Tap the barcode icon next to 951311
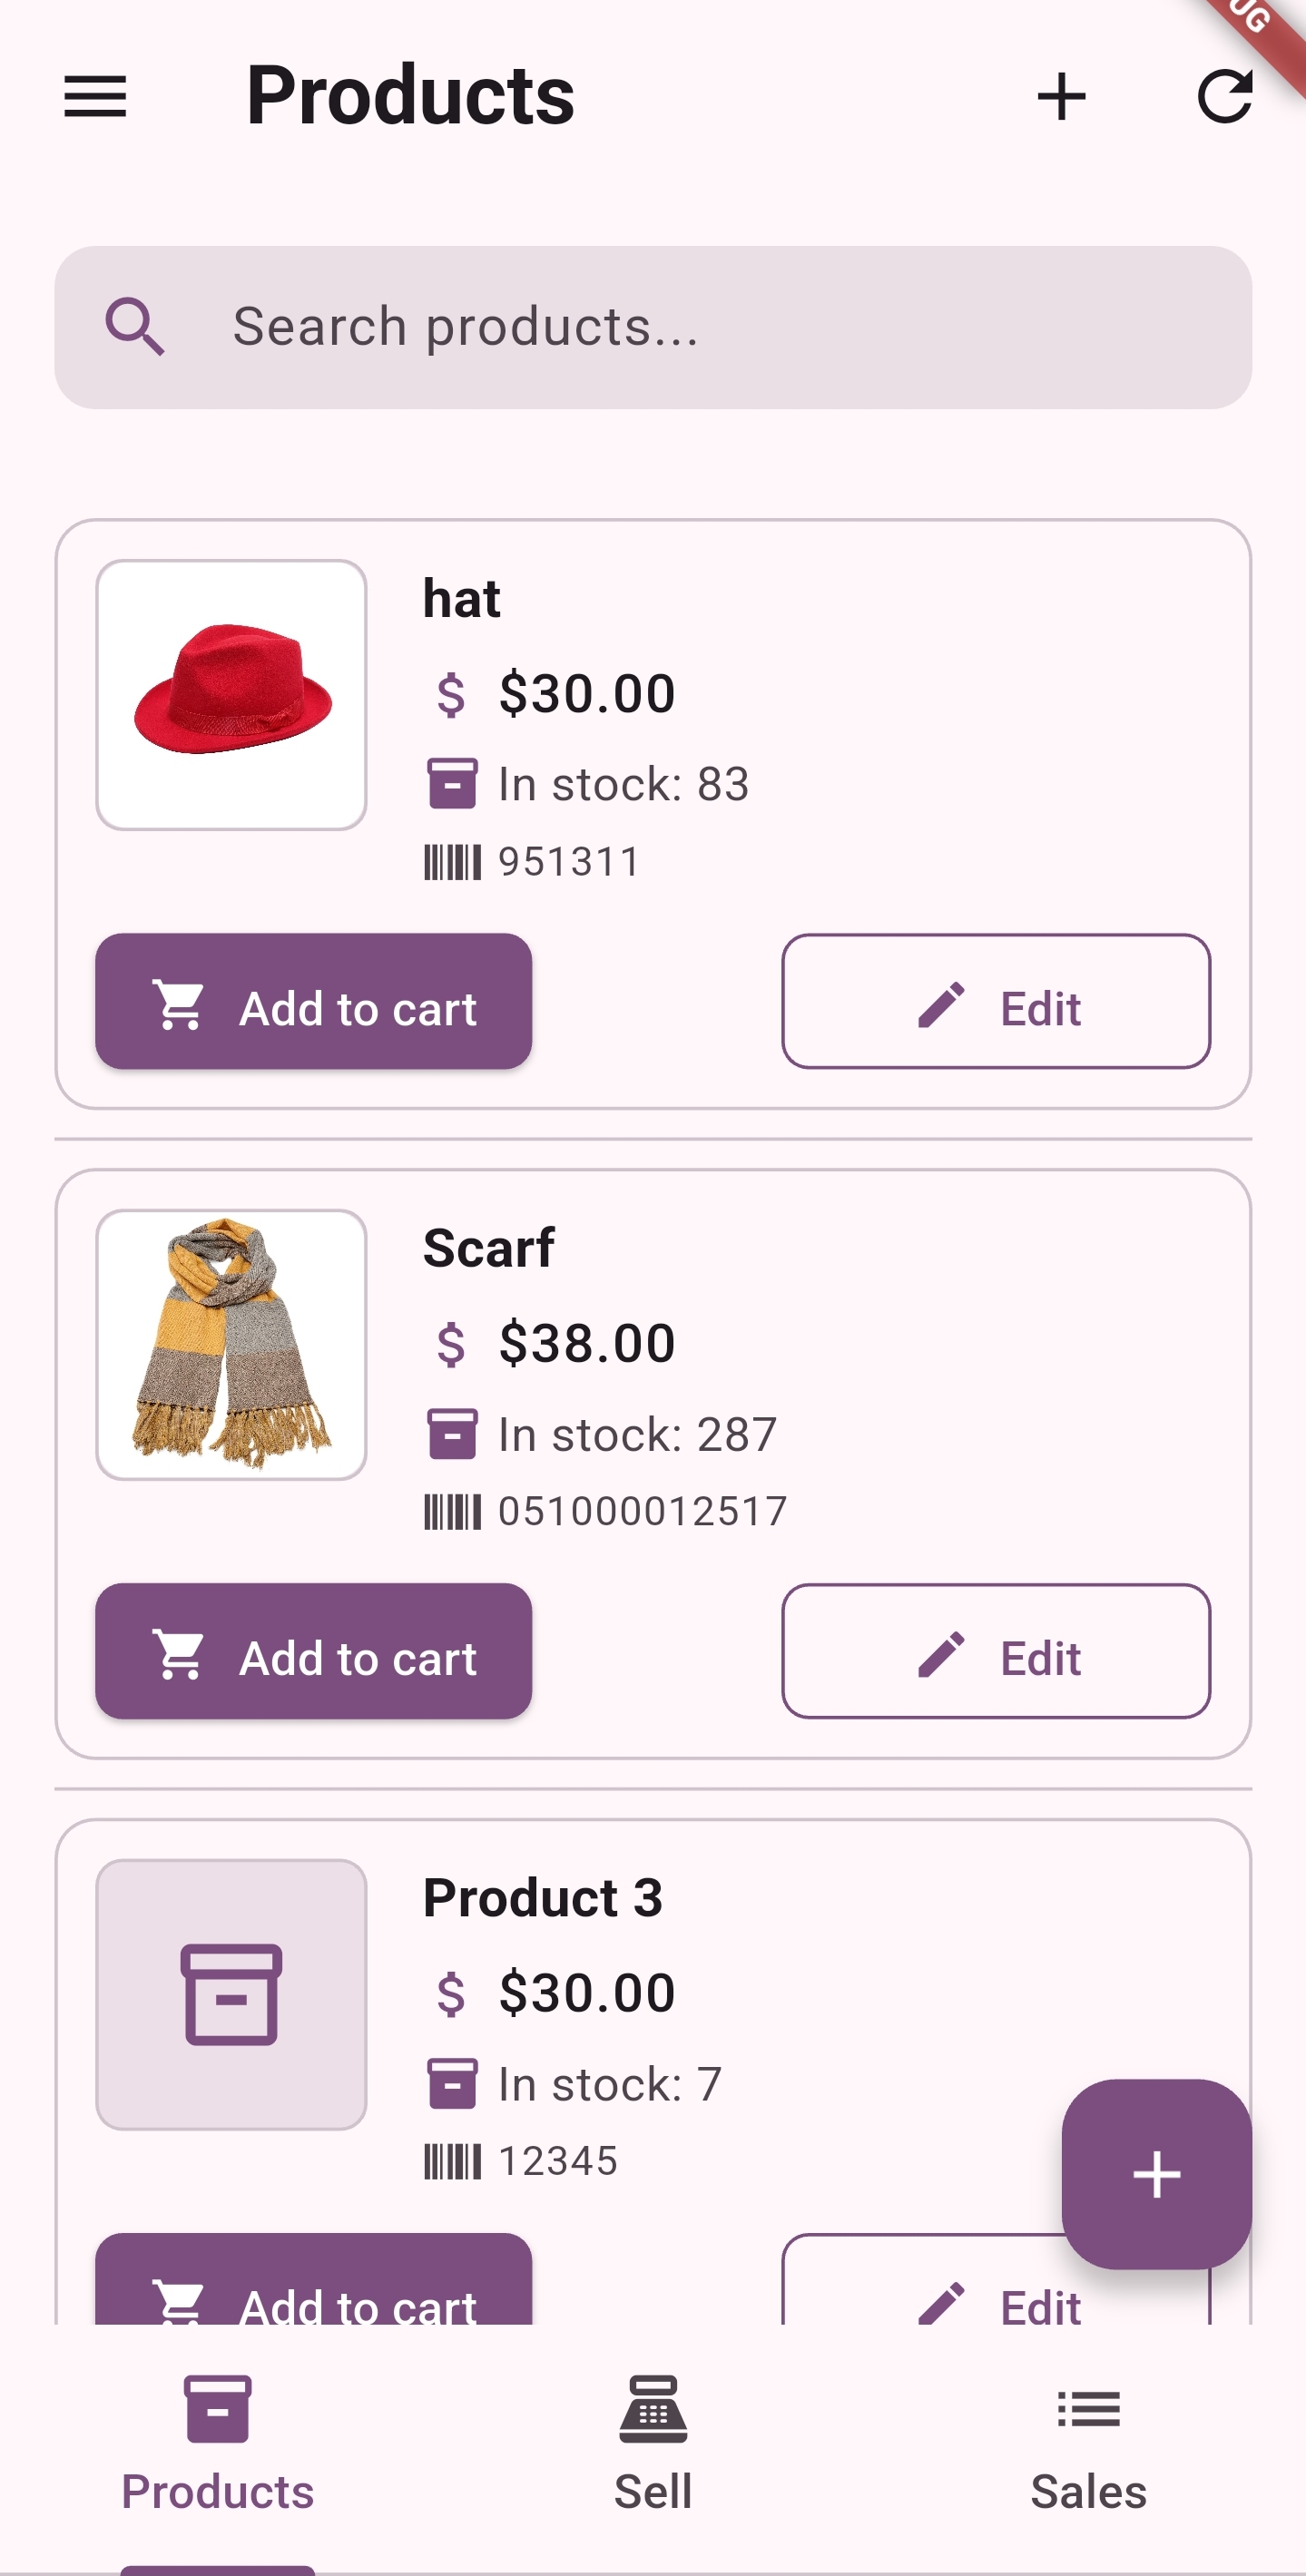Viewport: 1306px width, 2576px height. click(452, 862)
